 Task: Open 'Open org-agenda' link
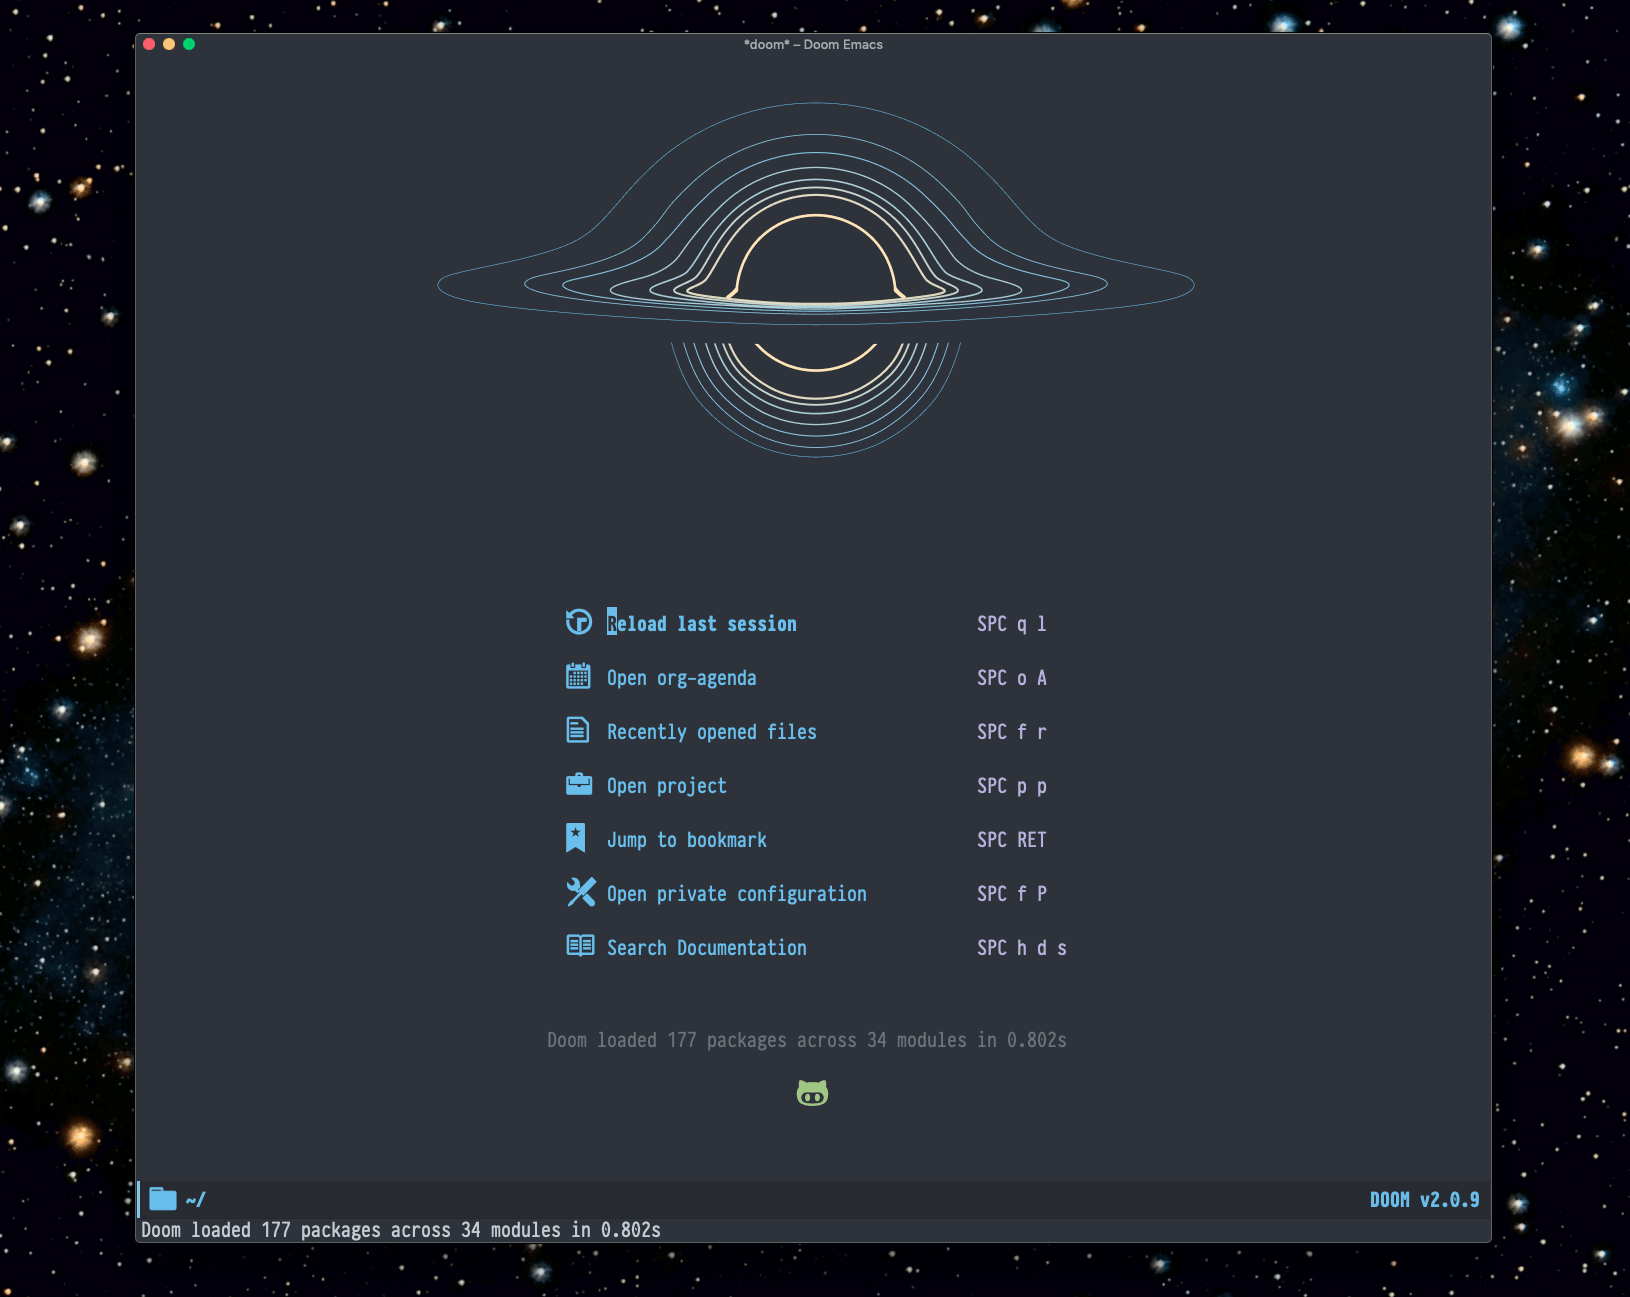(682, 678)
